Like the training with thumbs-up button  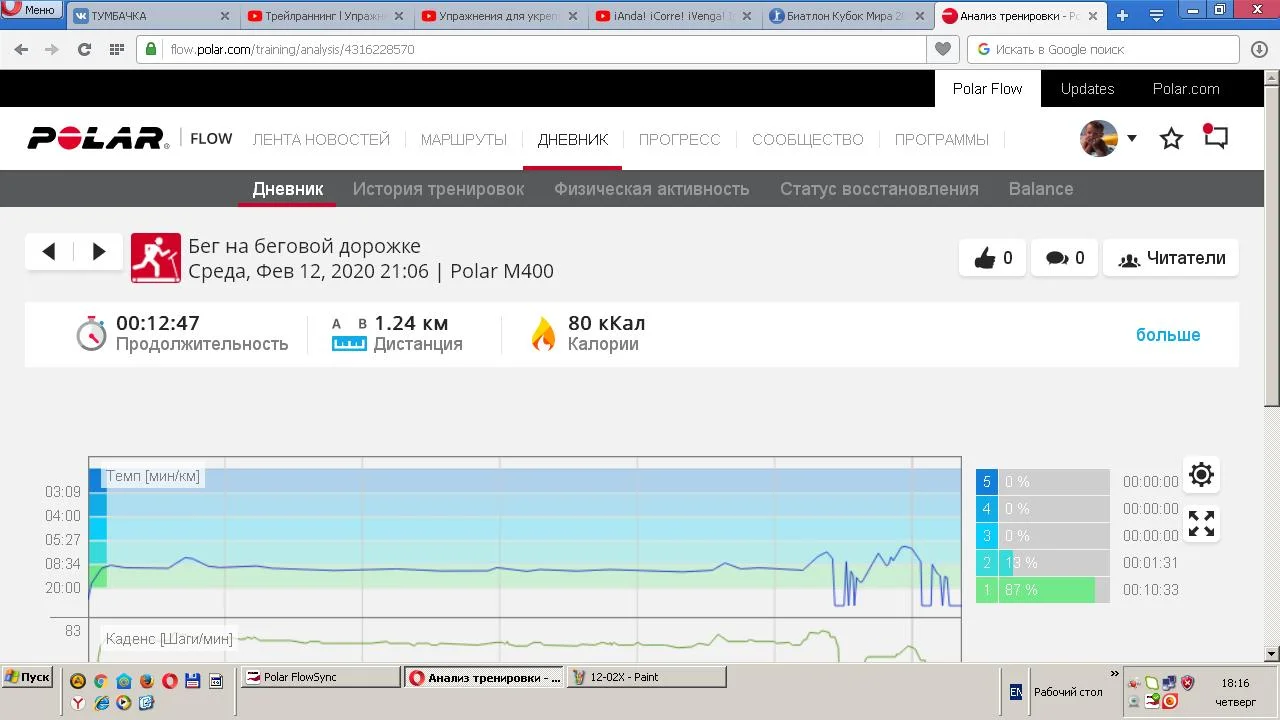(x=992, y=258)
